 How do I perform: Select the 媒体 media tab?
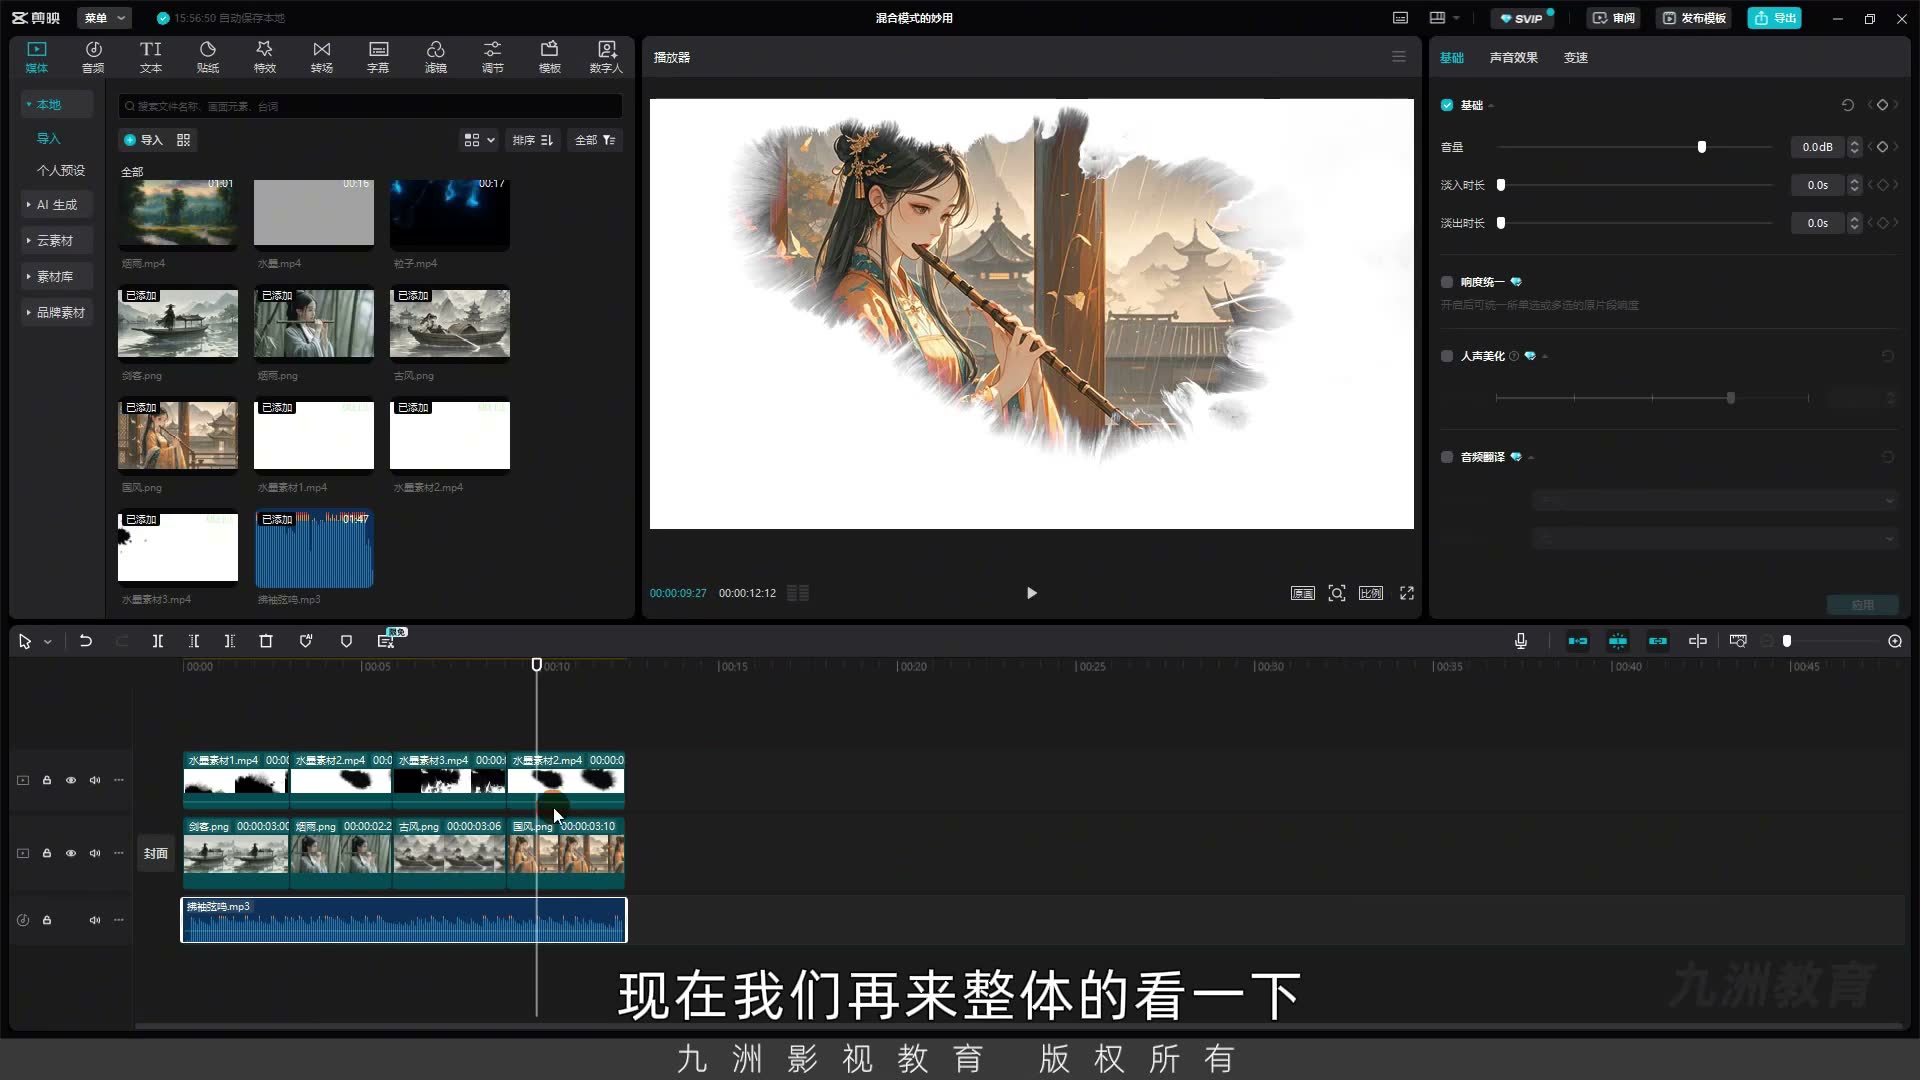tap(37, 57)
